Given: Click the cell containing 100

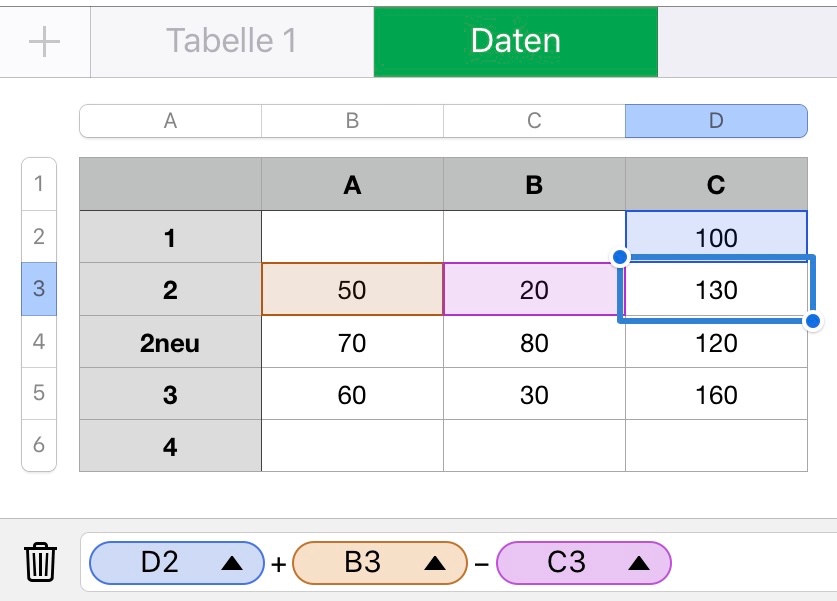Looking at the screenshot, I should 716,238.
